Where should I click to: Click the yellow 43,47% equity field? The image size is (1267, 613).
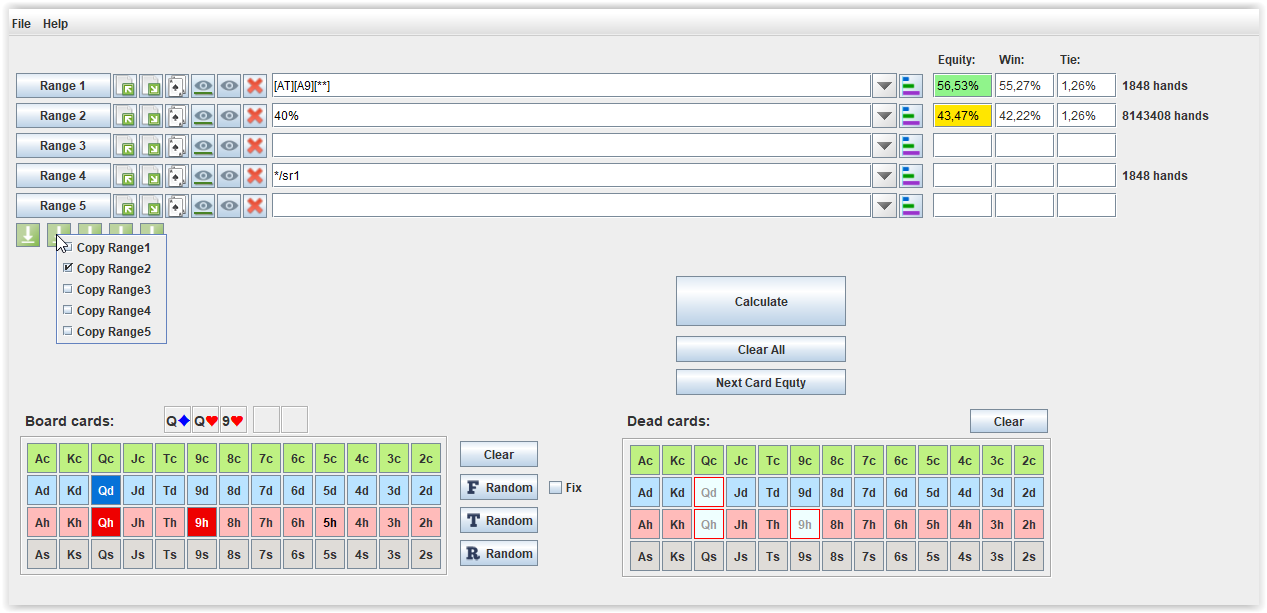(963, 116)
